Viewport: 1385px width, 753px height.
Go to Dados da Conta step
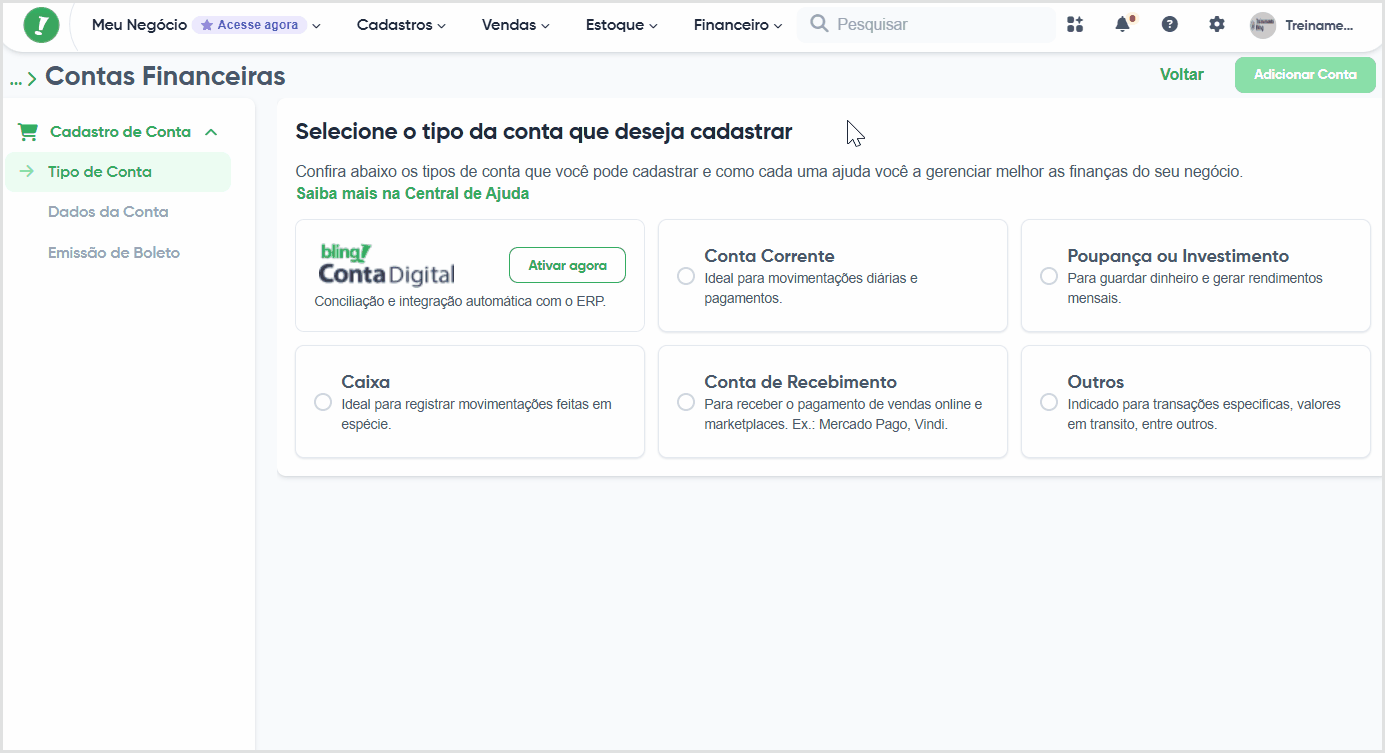click(x=108, y=212)
